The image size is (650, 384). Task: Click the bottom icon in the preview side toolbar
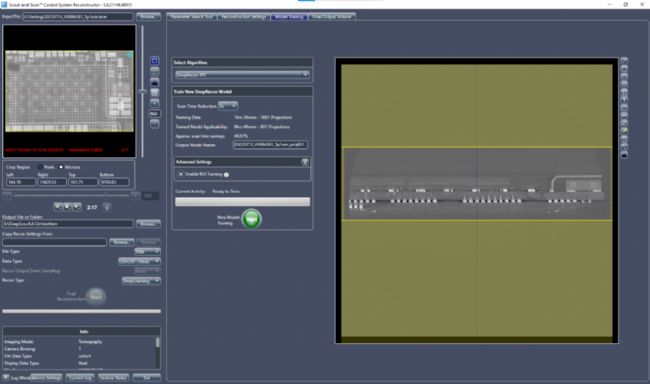[x=155, y=124]
